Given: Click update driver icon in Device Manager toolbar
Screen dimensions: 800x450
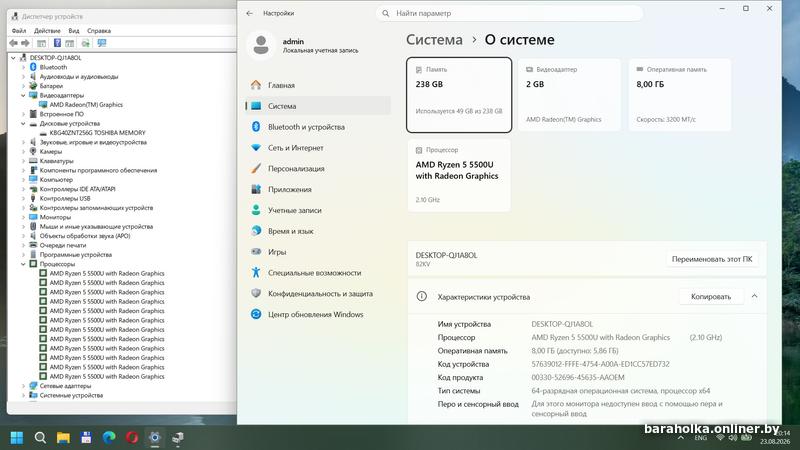Looking at the screenshot, I should [85, 43].
